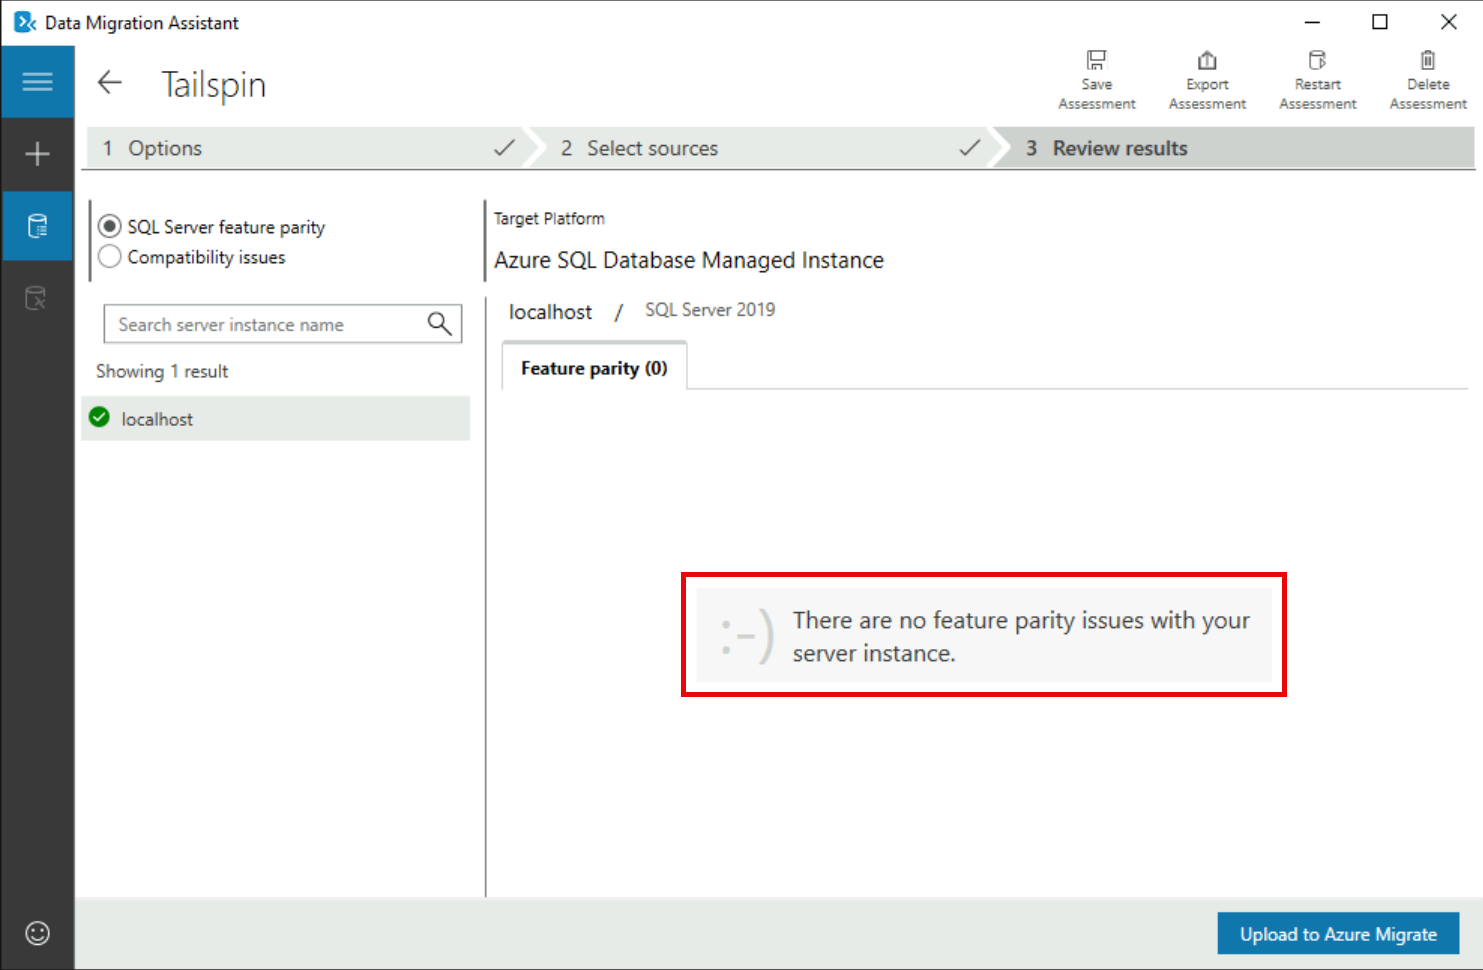Go back using the left arrow
The width and height of the screenshot is (1483, 970).
pyautogui.click(x=110, y=83)
